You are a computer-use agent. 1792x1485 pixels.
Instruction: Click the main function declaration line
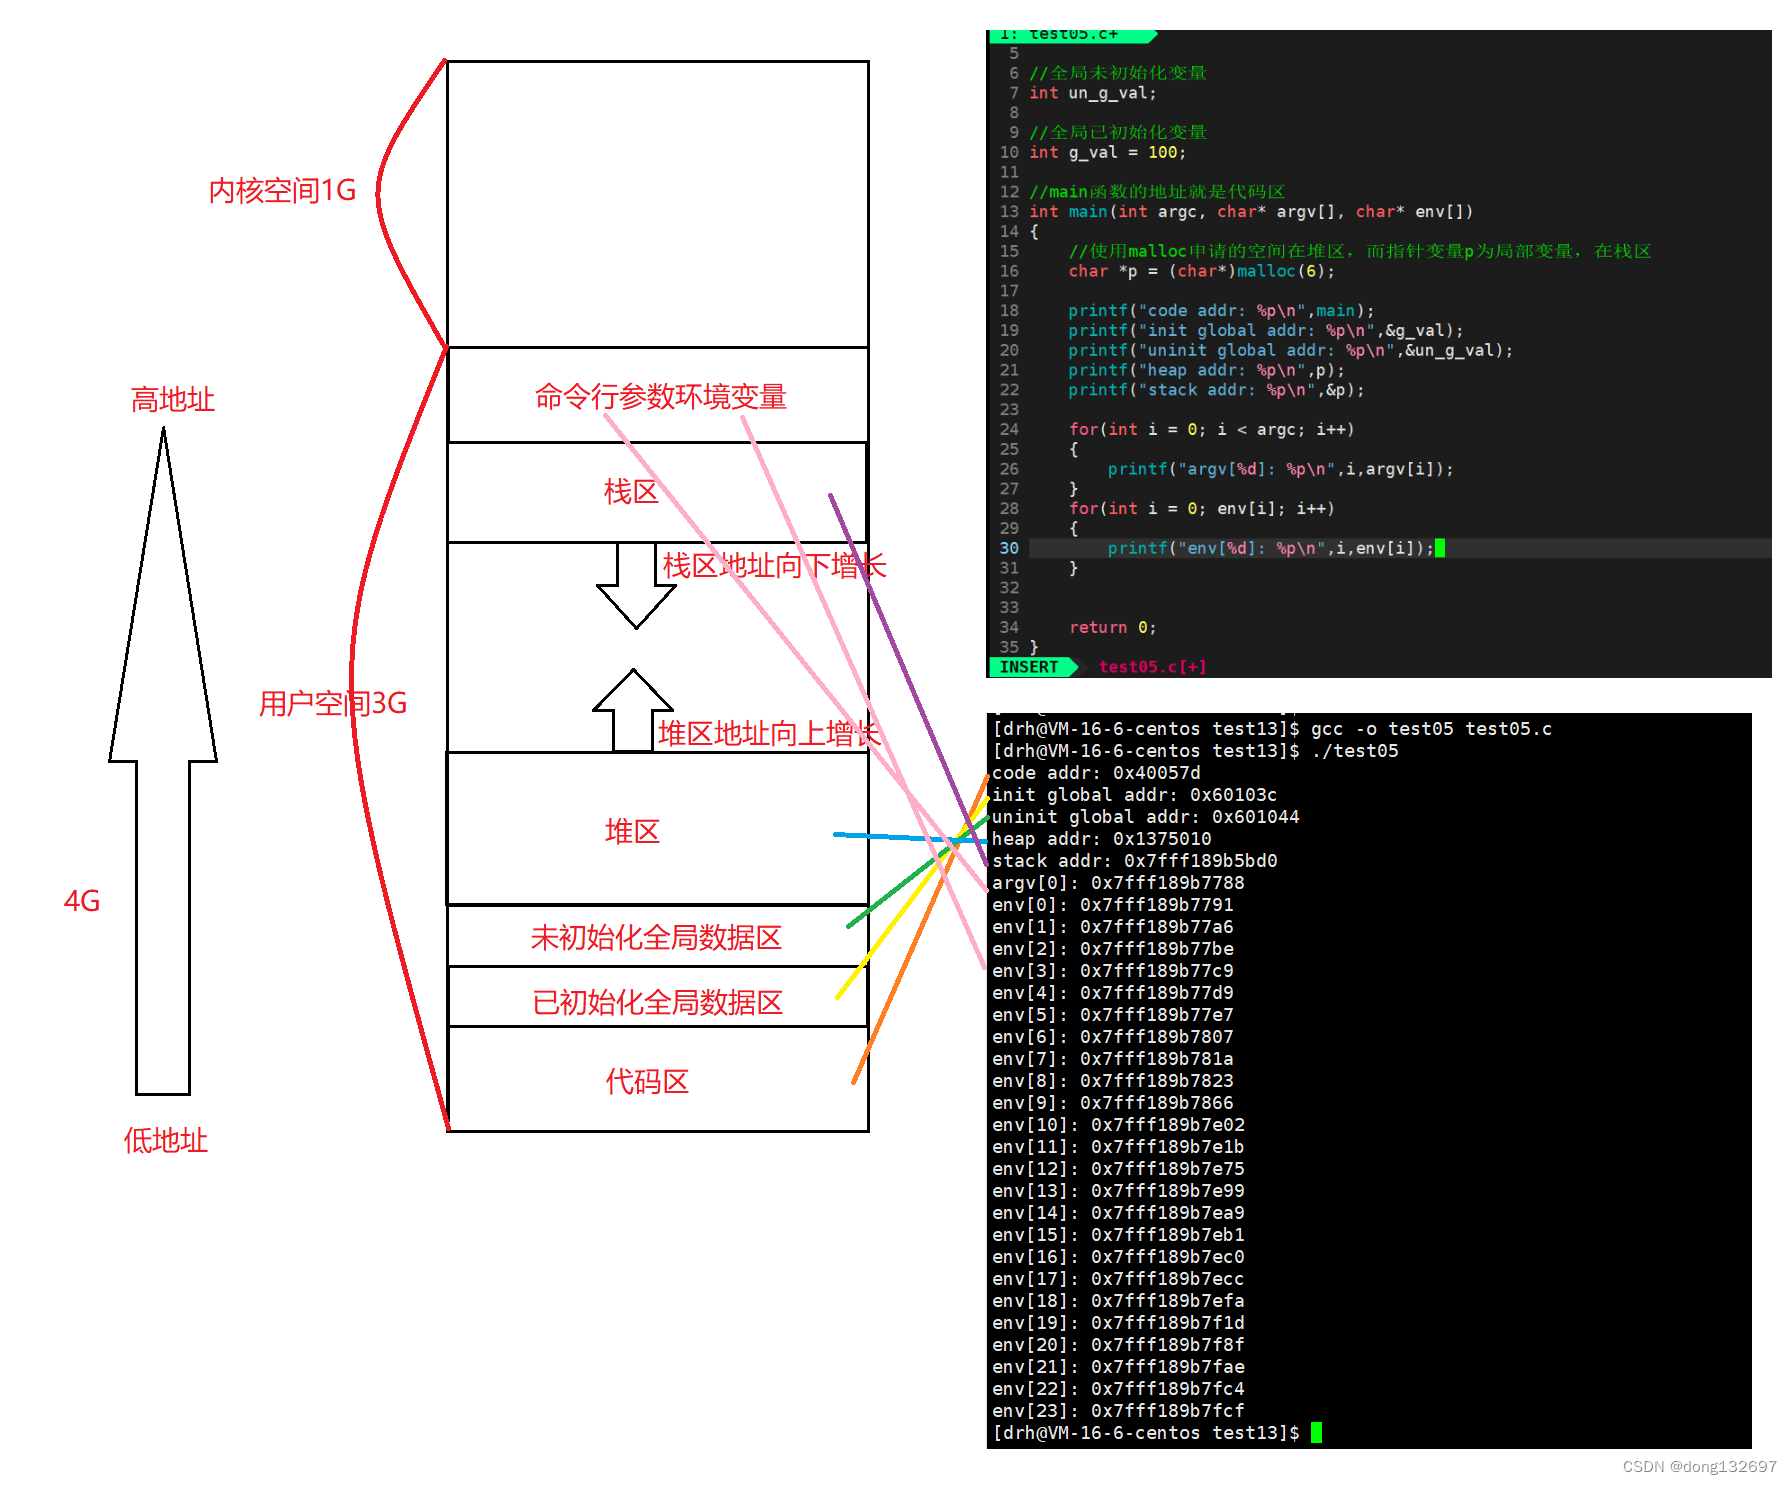click(x=1250, y=212)
